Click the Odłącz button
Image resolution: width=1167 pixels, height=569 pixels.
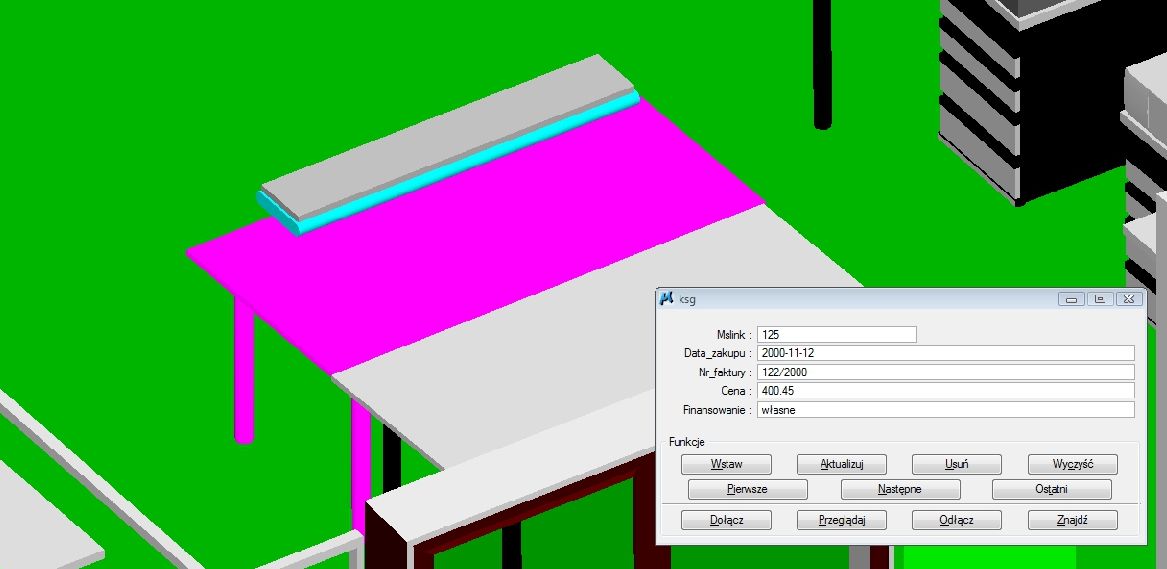[956, 520]
